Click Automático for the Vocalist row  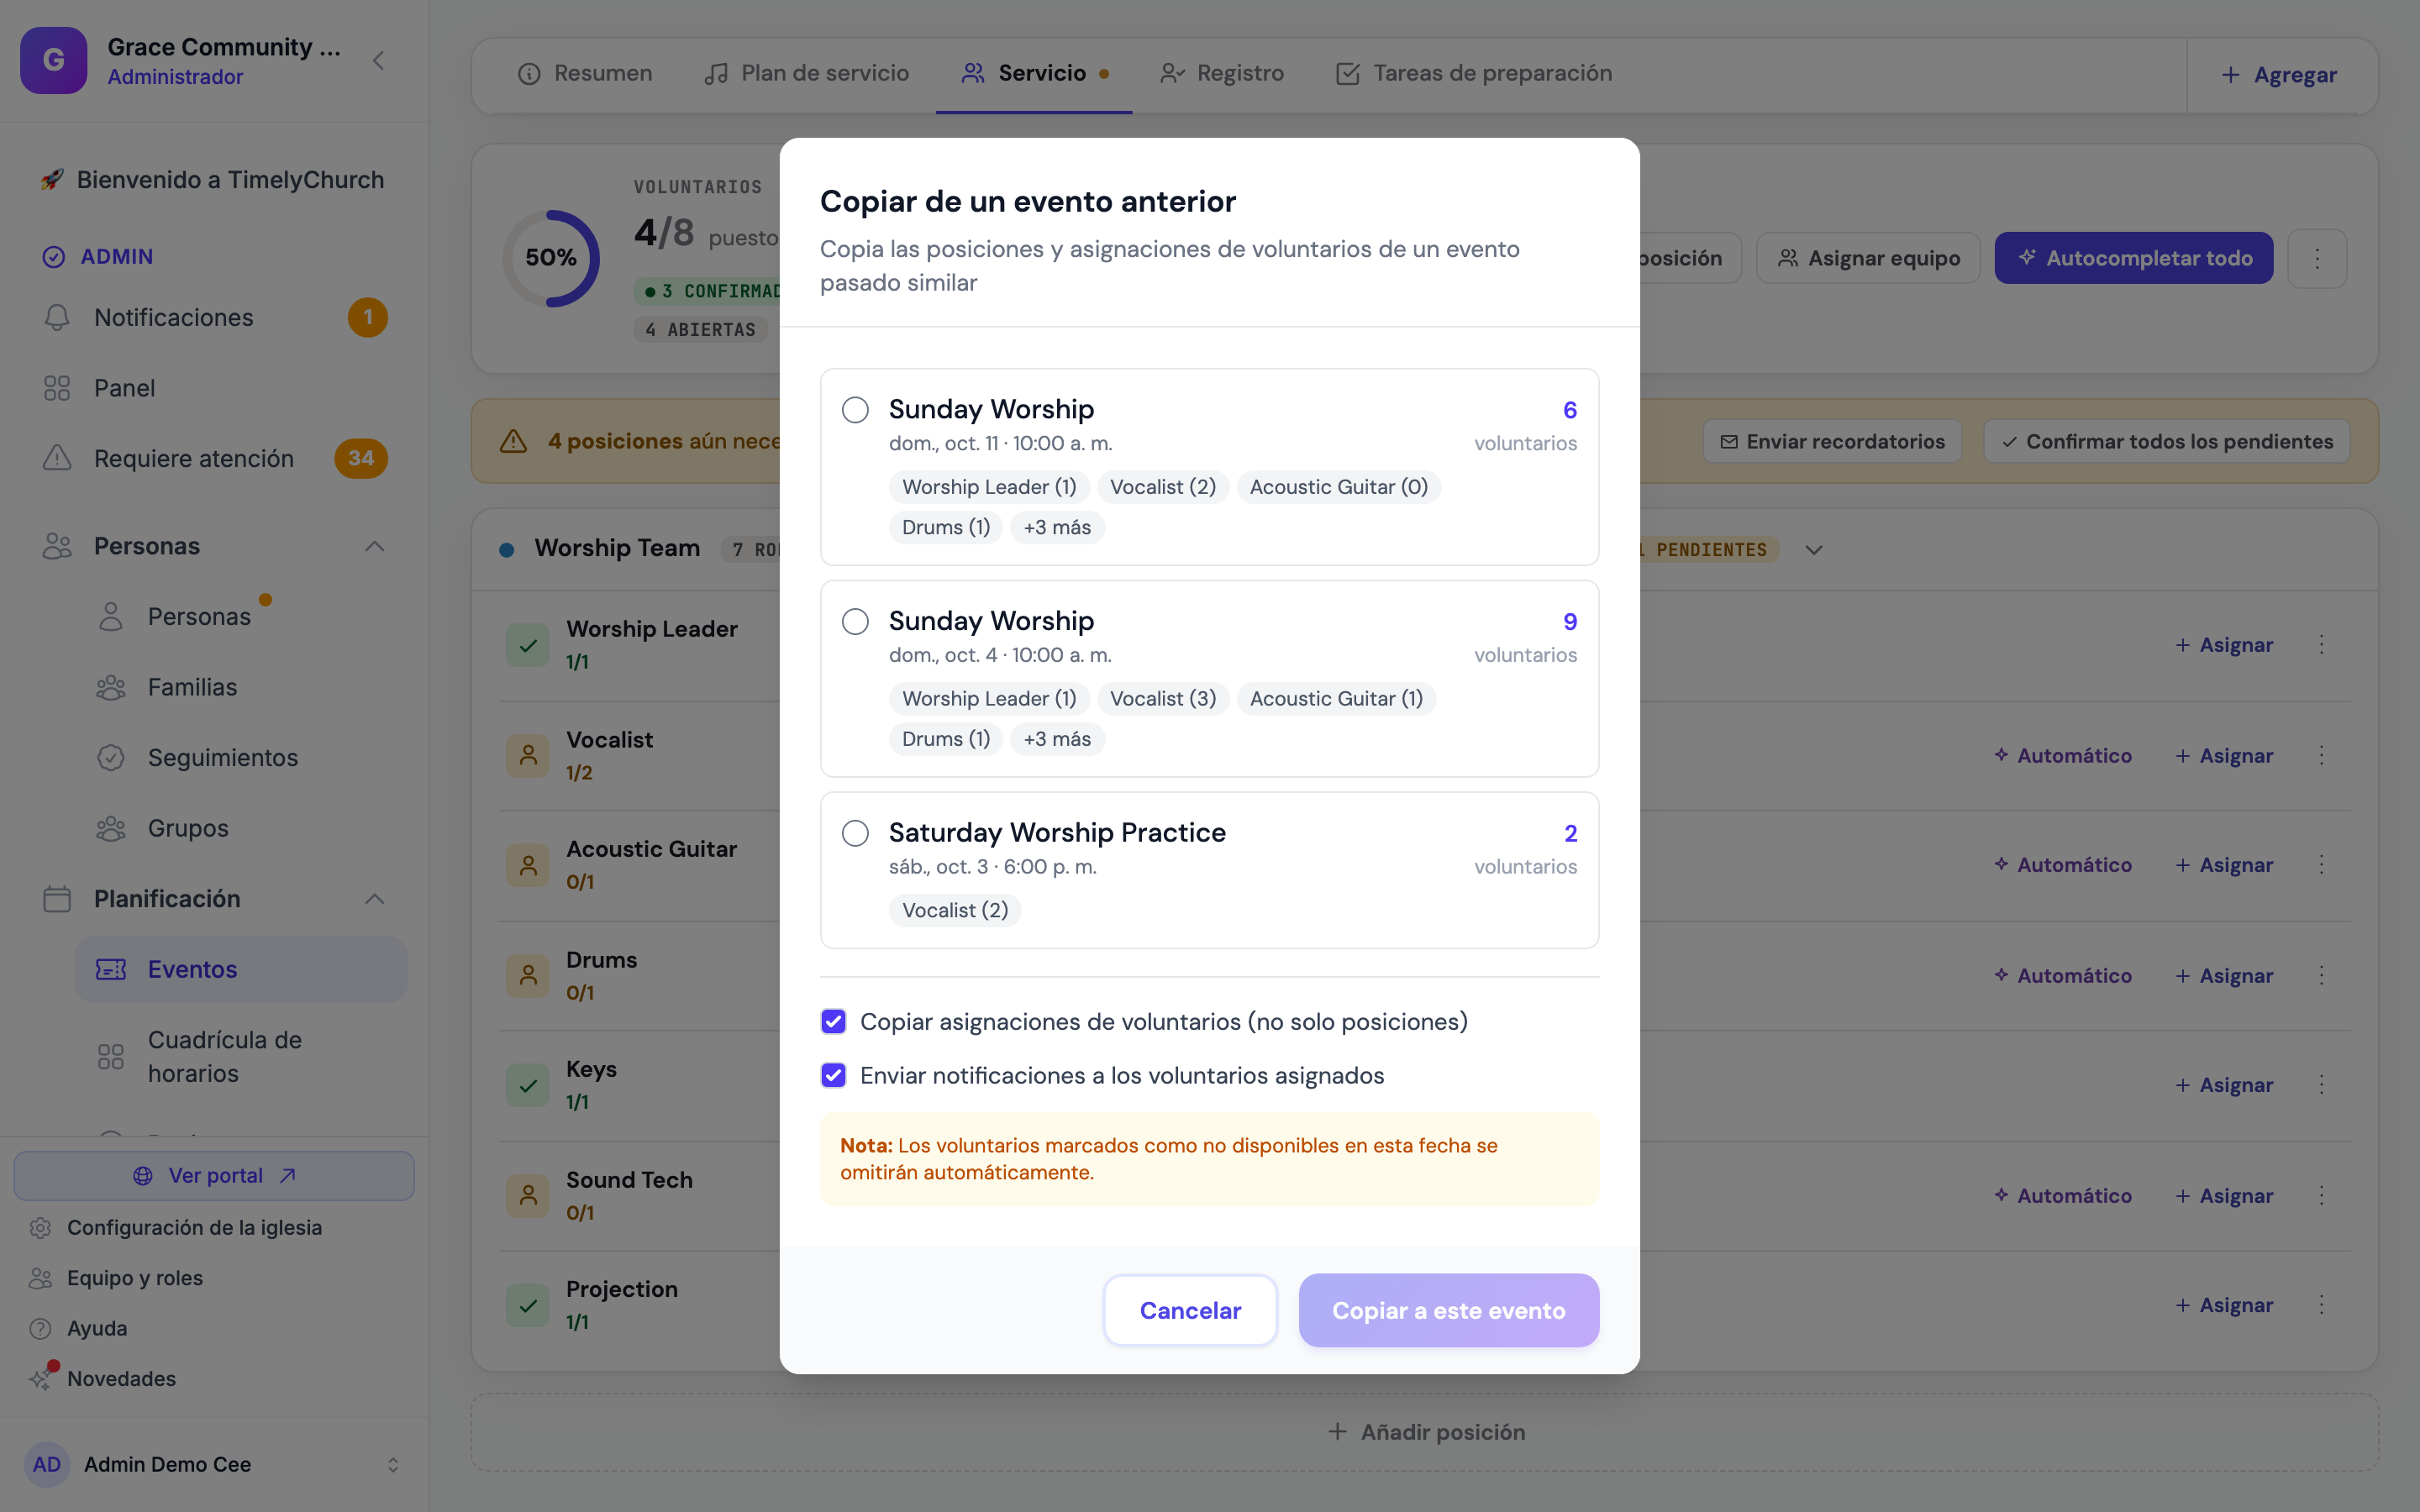click(2063, 756)
